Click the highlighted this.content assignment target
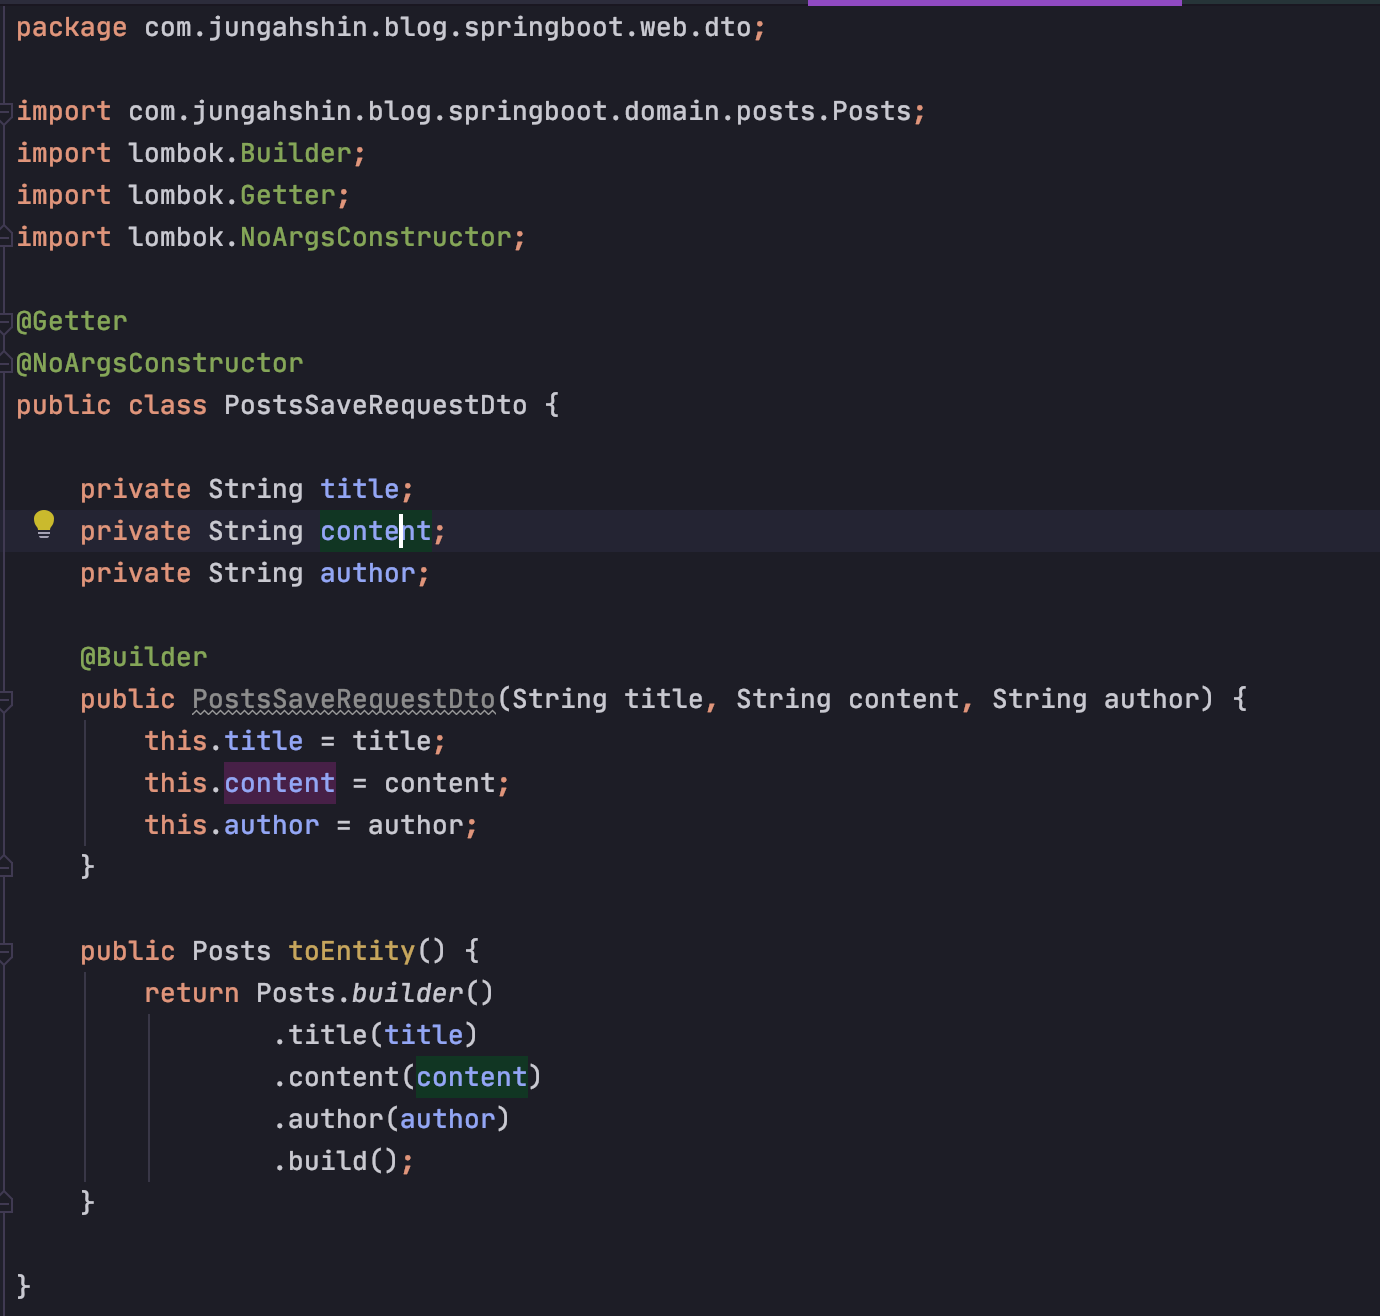 (x=280, y=783)
